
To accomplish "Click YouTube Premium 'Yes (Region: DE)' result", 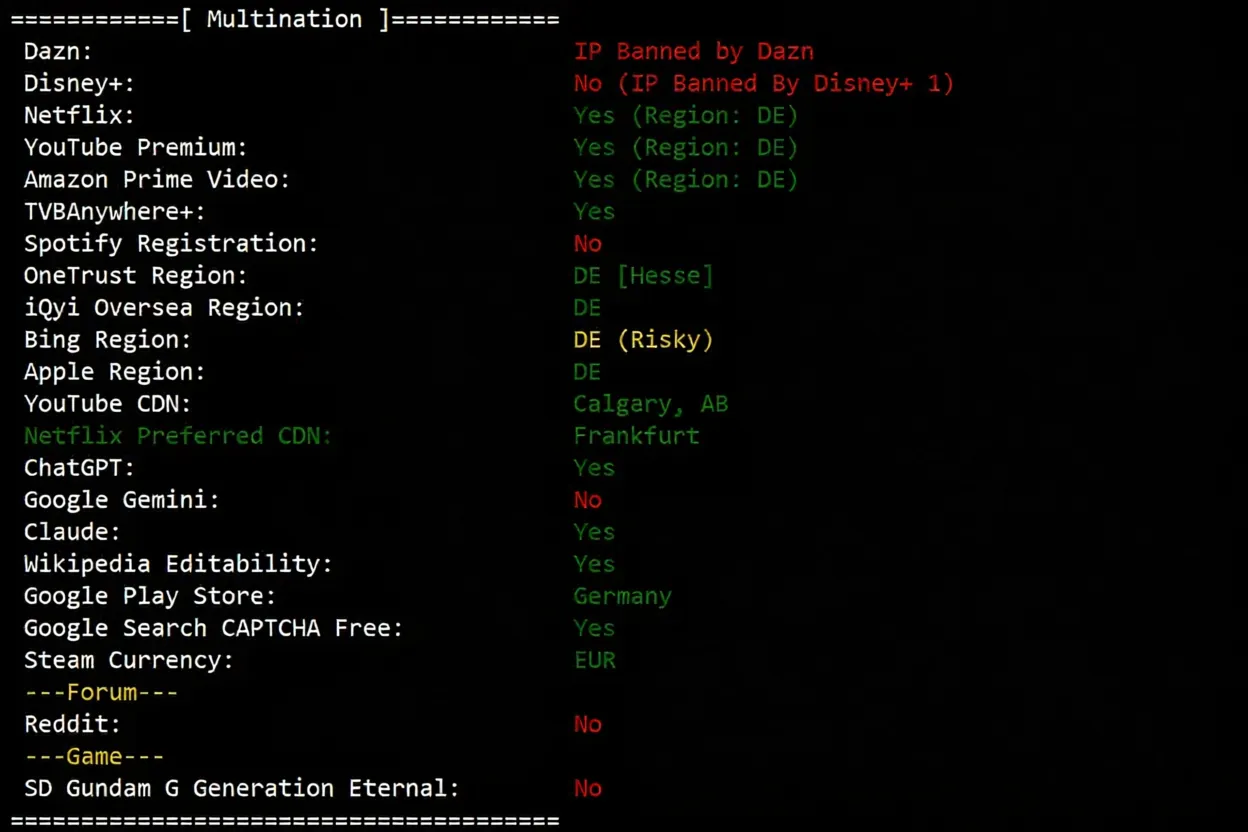I will click(x=686, y=147).
